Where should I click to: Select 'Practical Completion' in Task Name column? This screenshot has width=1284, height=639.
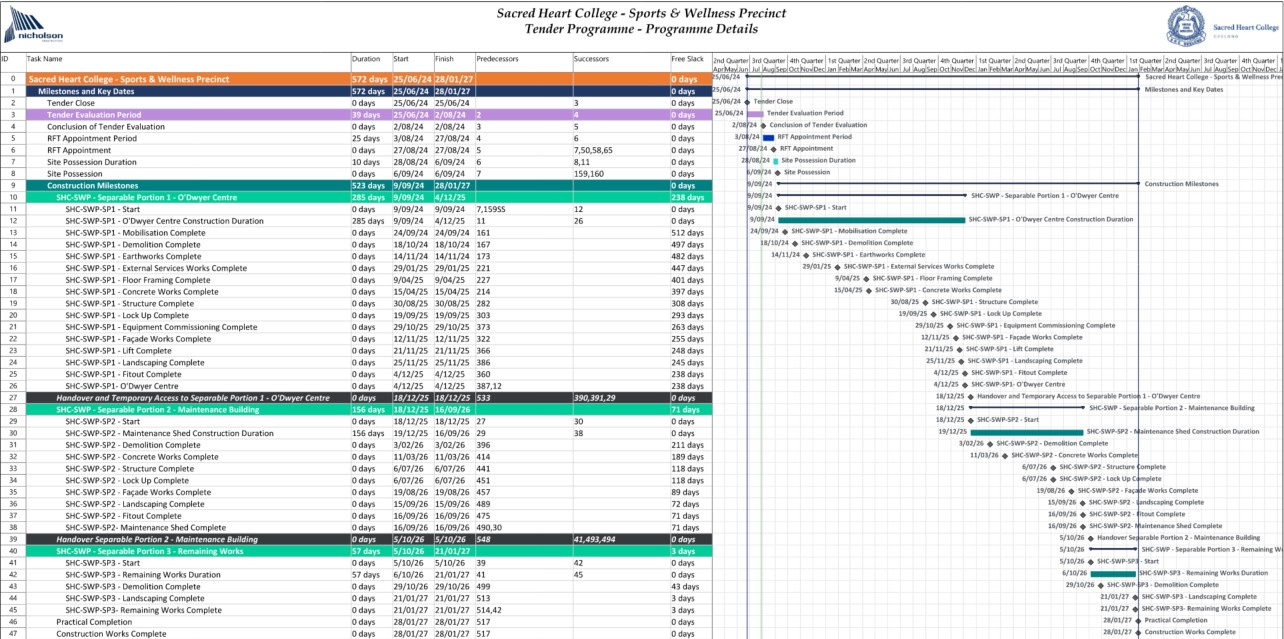coord(93,622)
